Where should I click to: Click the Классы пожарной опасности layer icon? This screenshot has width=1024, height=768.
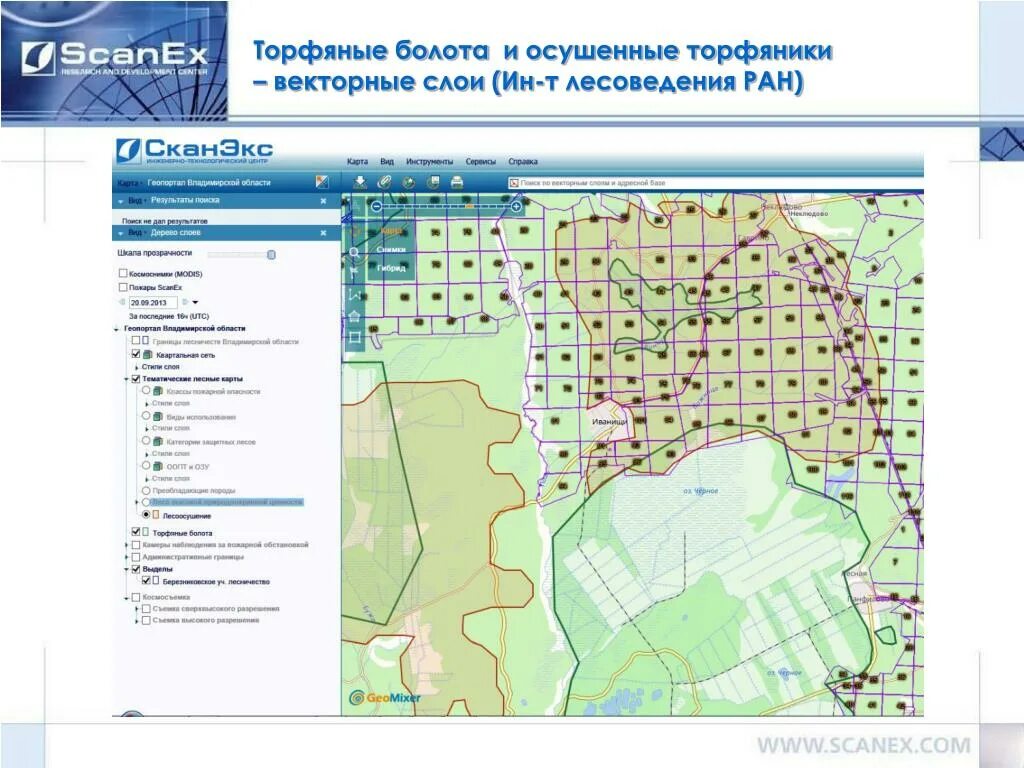tap(158, 391)
